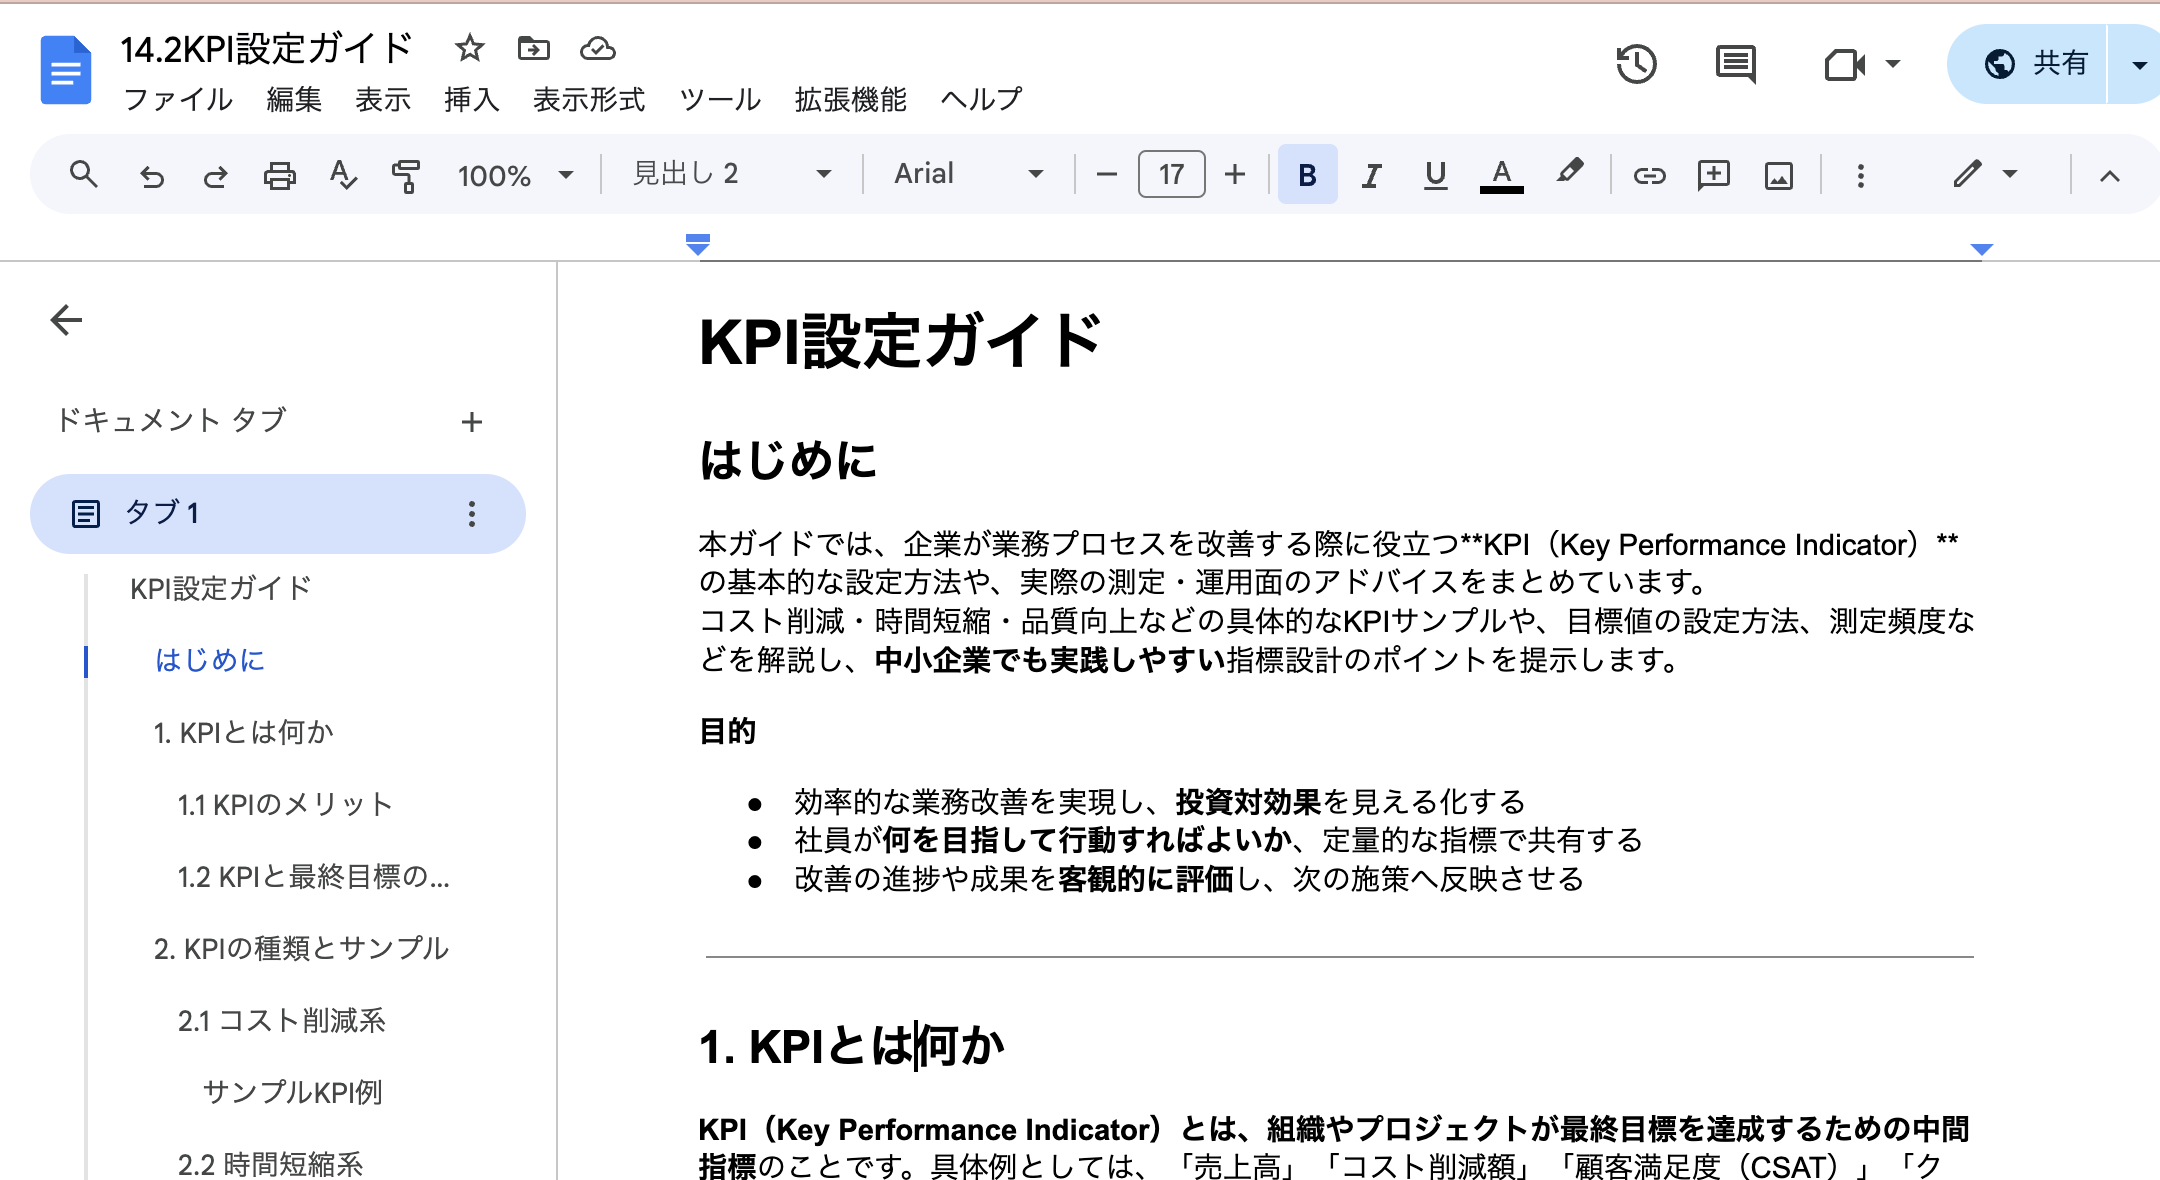Screen dimensions: 2160x1180
Task: Insert an image from the toolbar
Action: [x=1779, y=174]
